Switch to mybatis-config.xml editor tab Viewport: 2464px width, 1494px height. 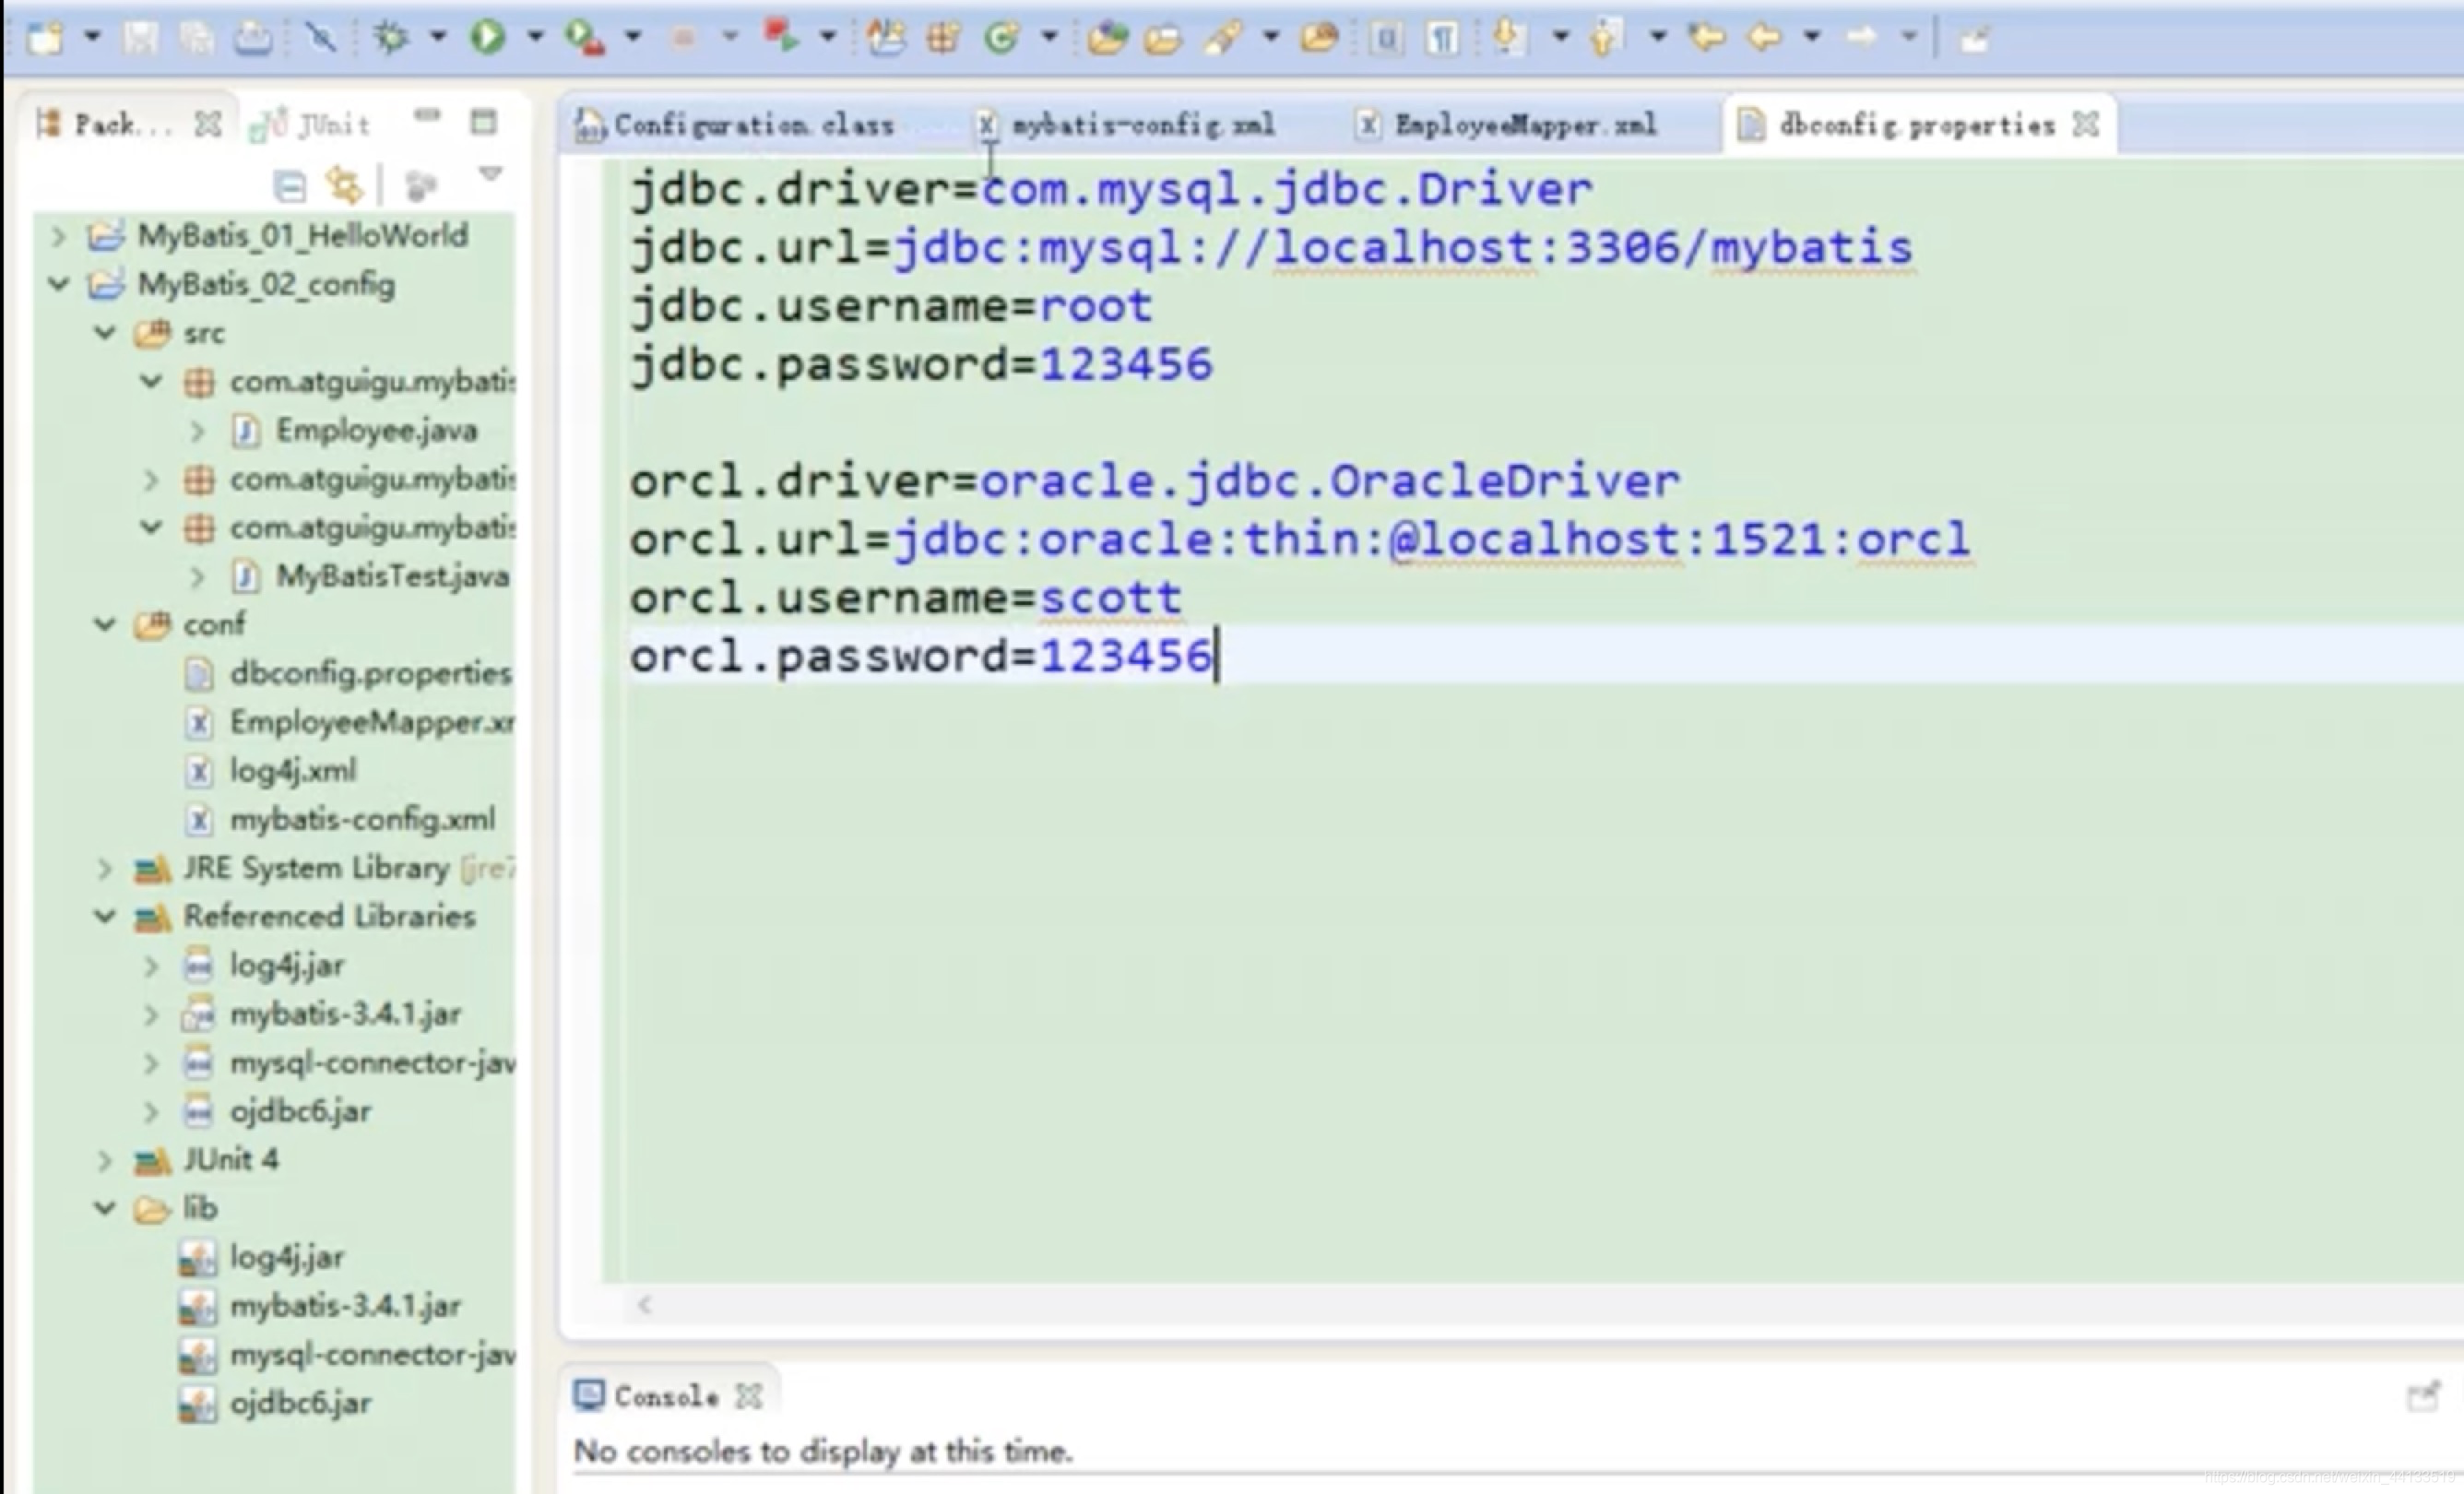[x=1126, y=125]
